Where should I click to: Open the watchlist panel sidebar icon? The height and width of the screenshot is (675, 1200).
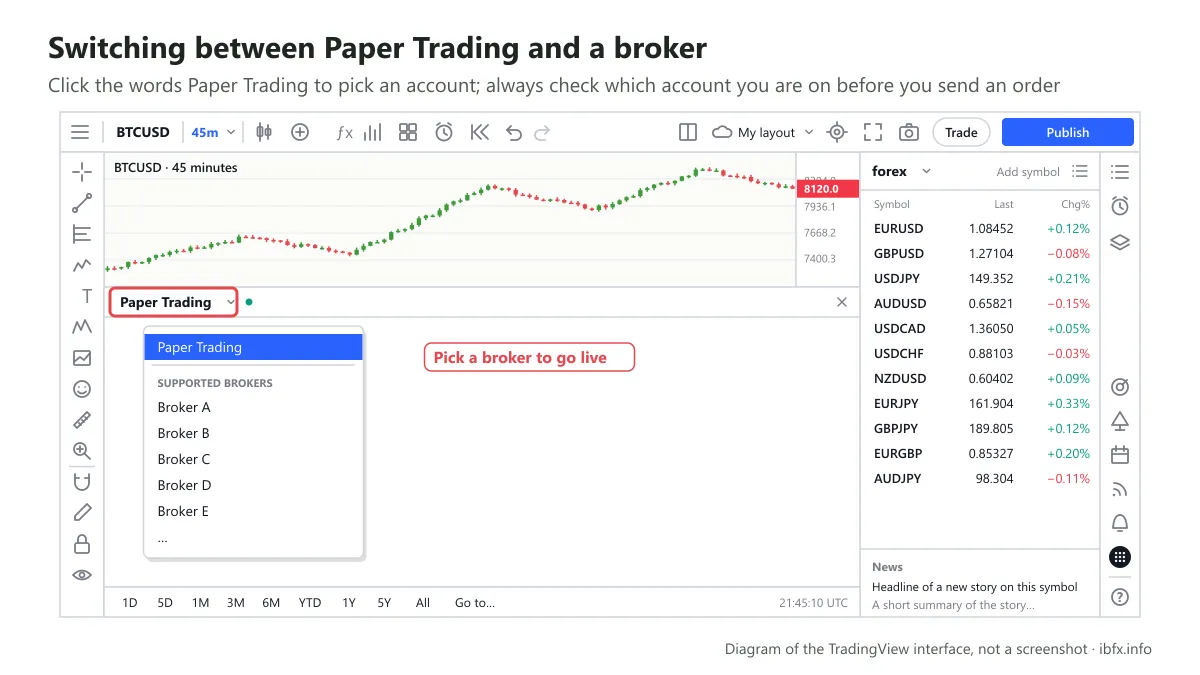pyautogui.click(x=1120, y=172)
